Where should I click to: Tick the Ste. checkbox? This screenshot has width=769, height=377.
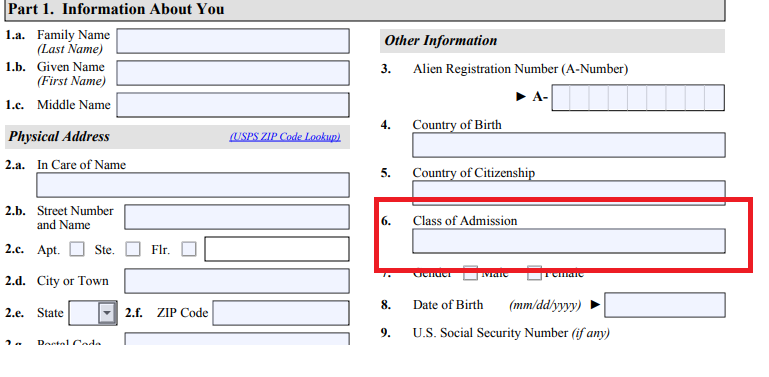click(133, 249)
